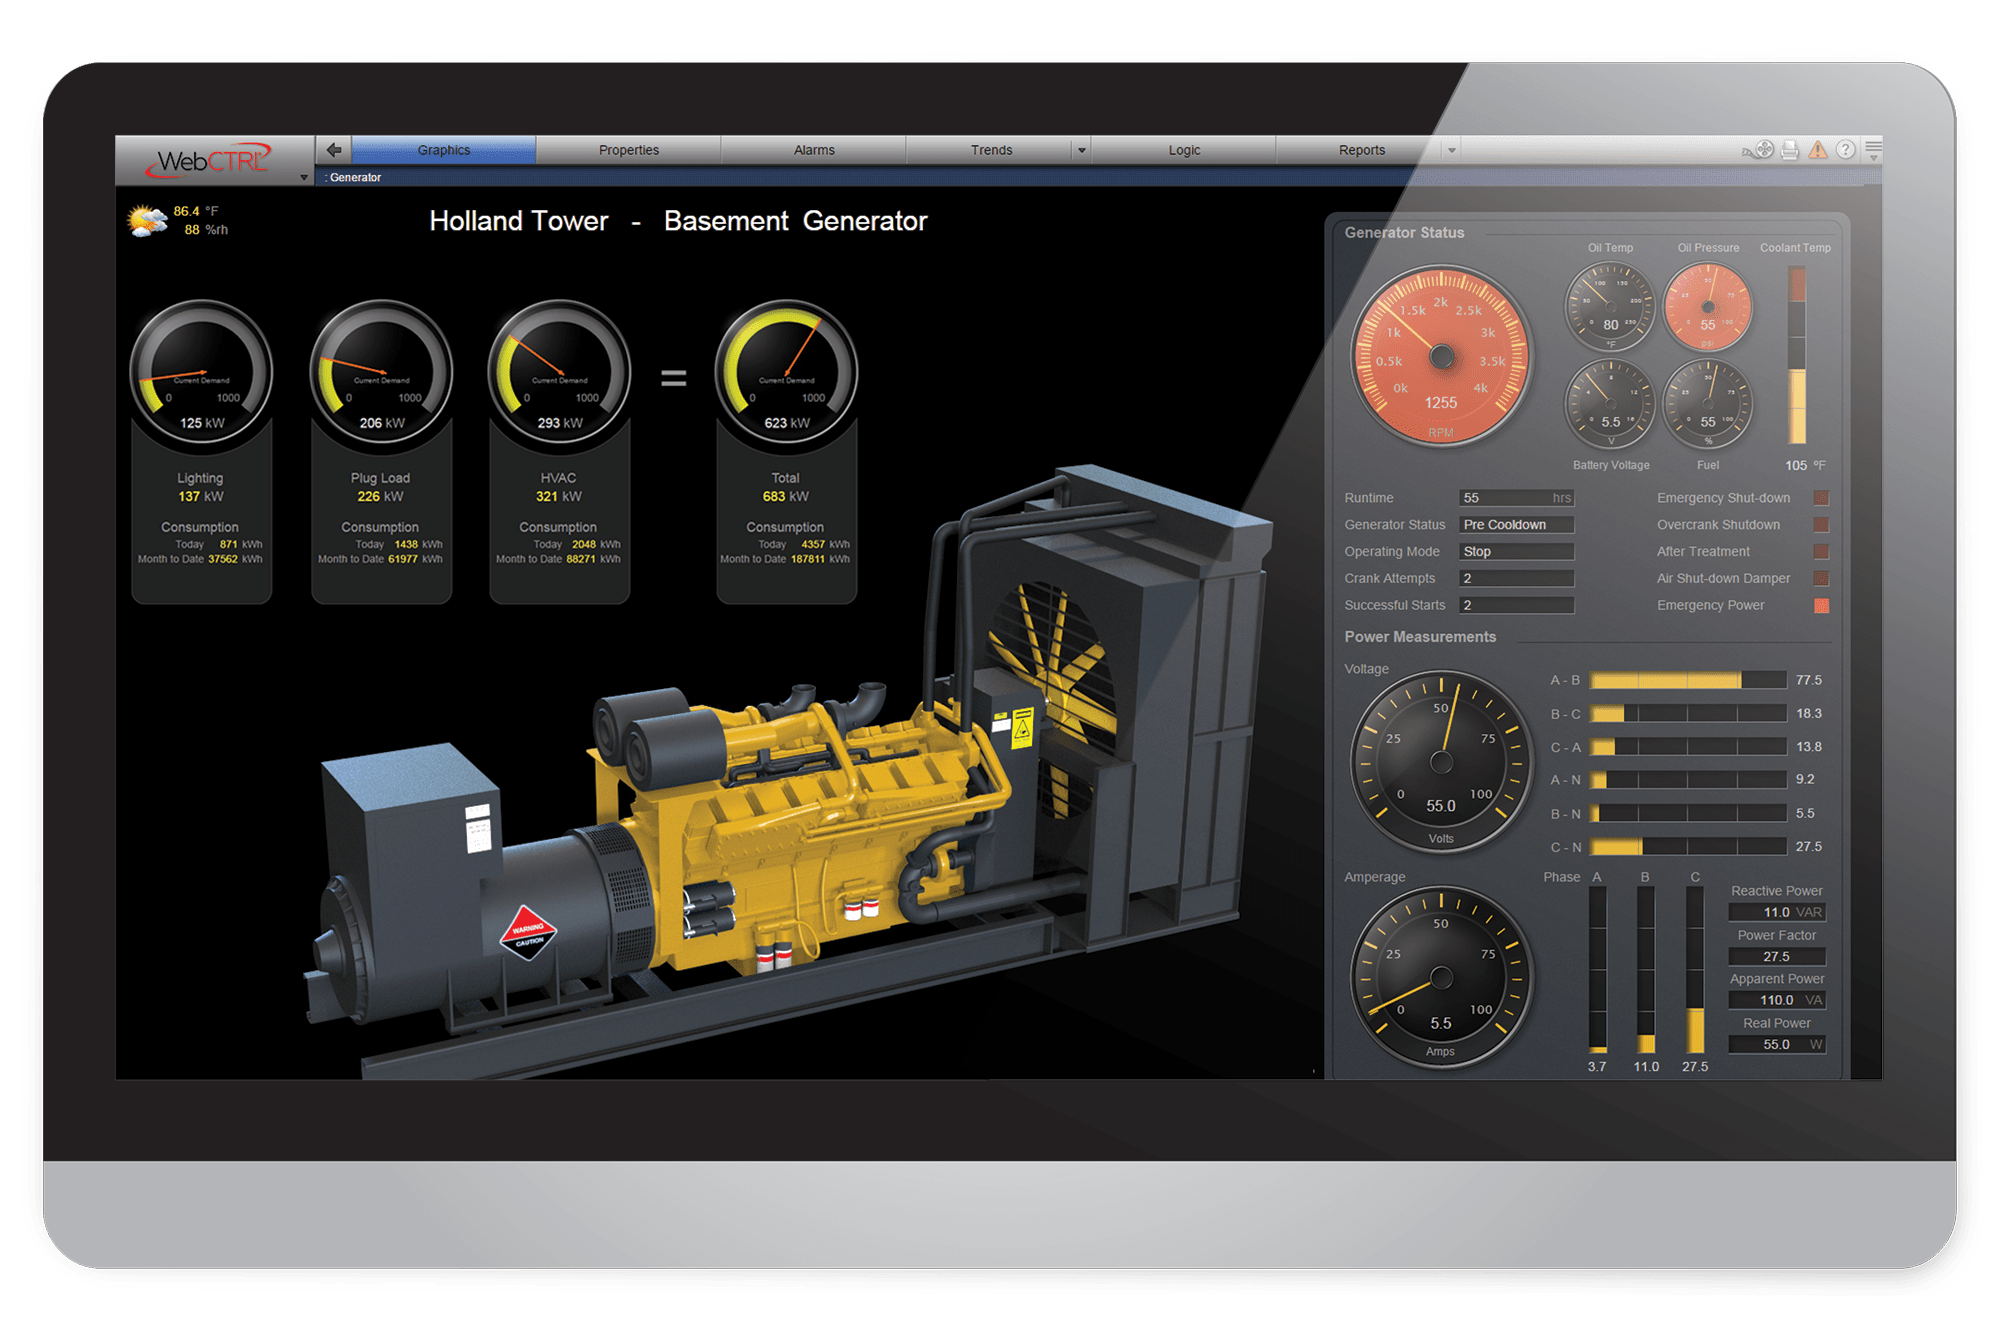Screen dimensions: 2000x1333
Task: Click the red warning diamond on generator
Action: (x=528, y=934)
